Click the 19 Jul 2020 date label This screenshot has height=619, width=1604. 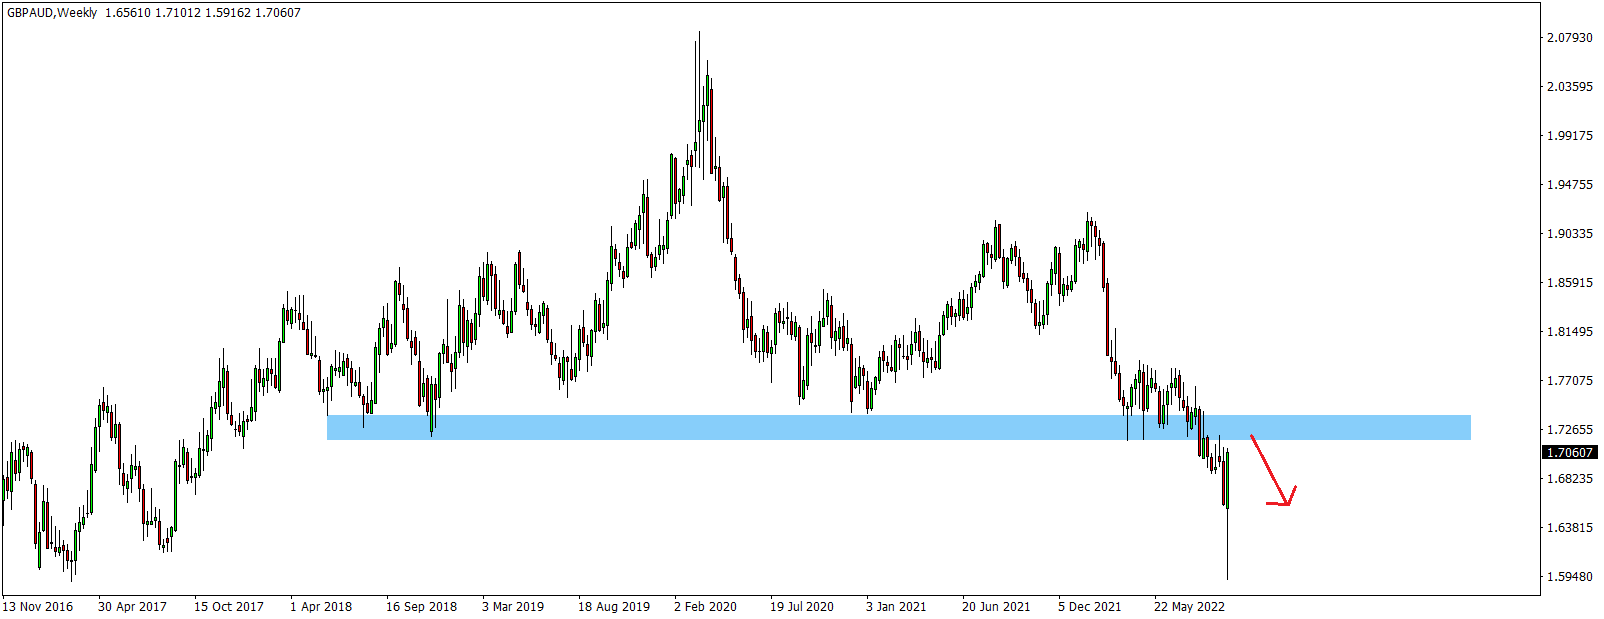(802, 607)
